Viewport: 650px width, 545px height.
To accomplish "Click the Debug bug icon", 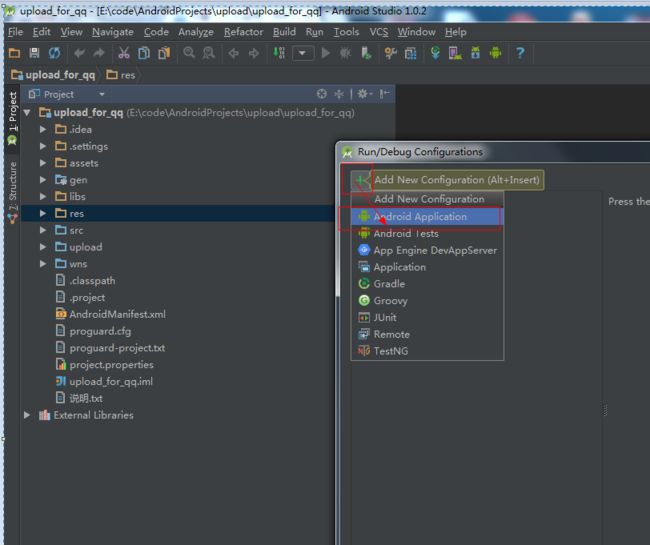I will pos(345,53).
